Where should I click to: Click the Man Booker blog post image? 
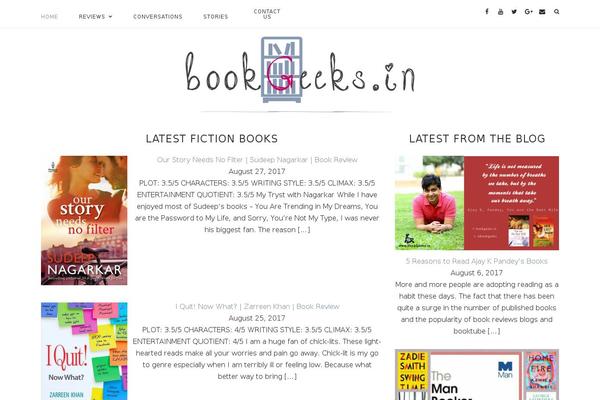tap(477, 374)
